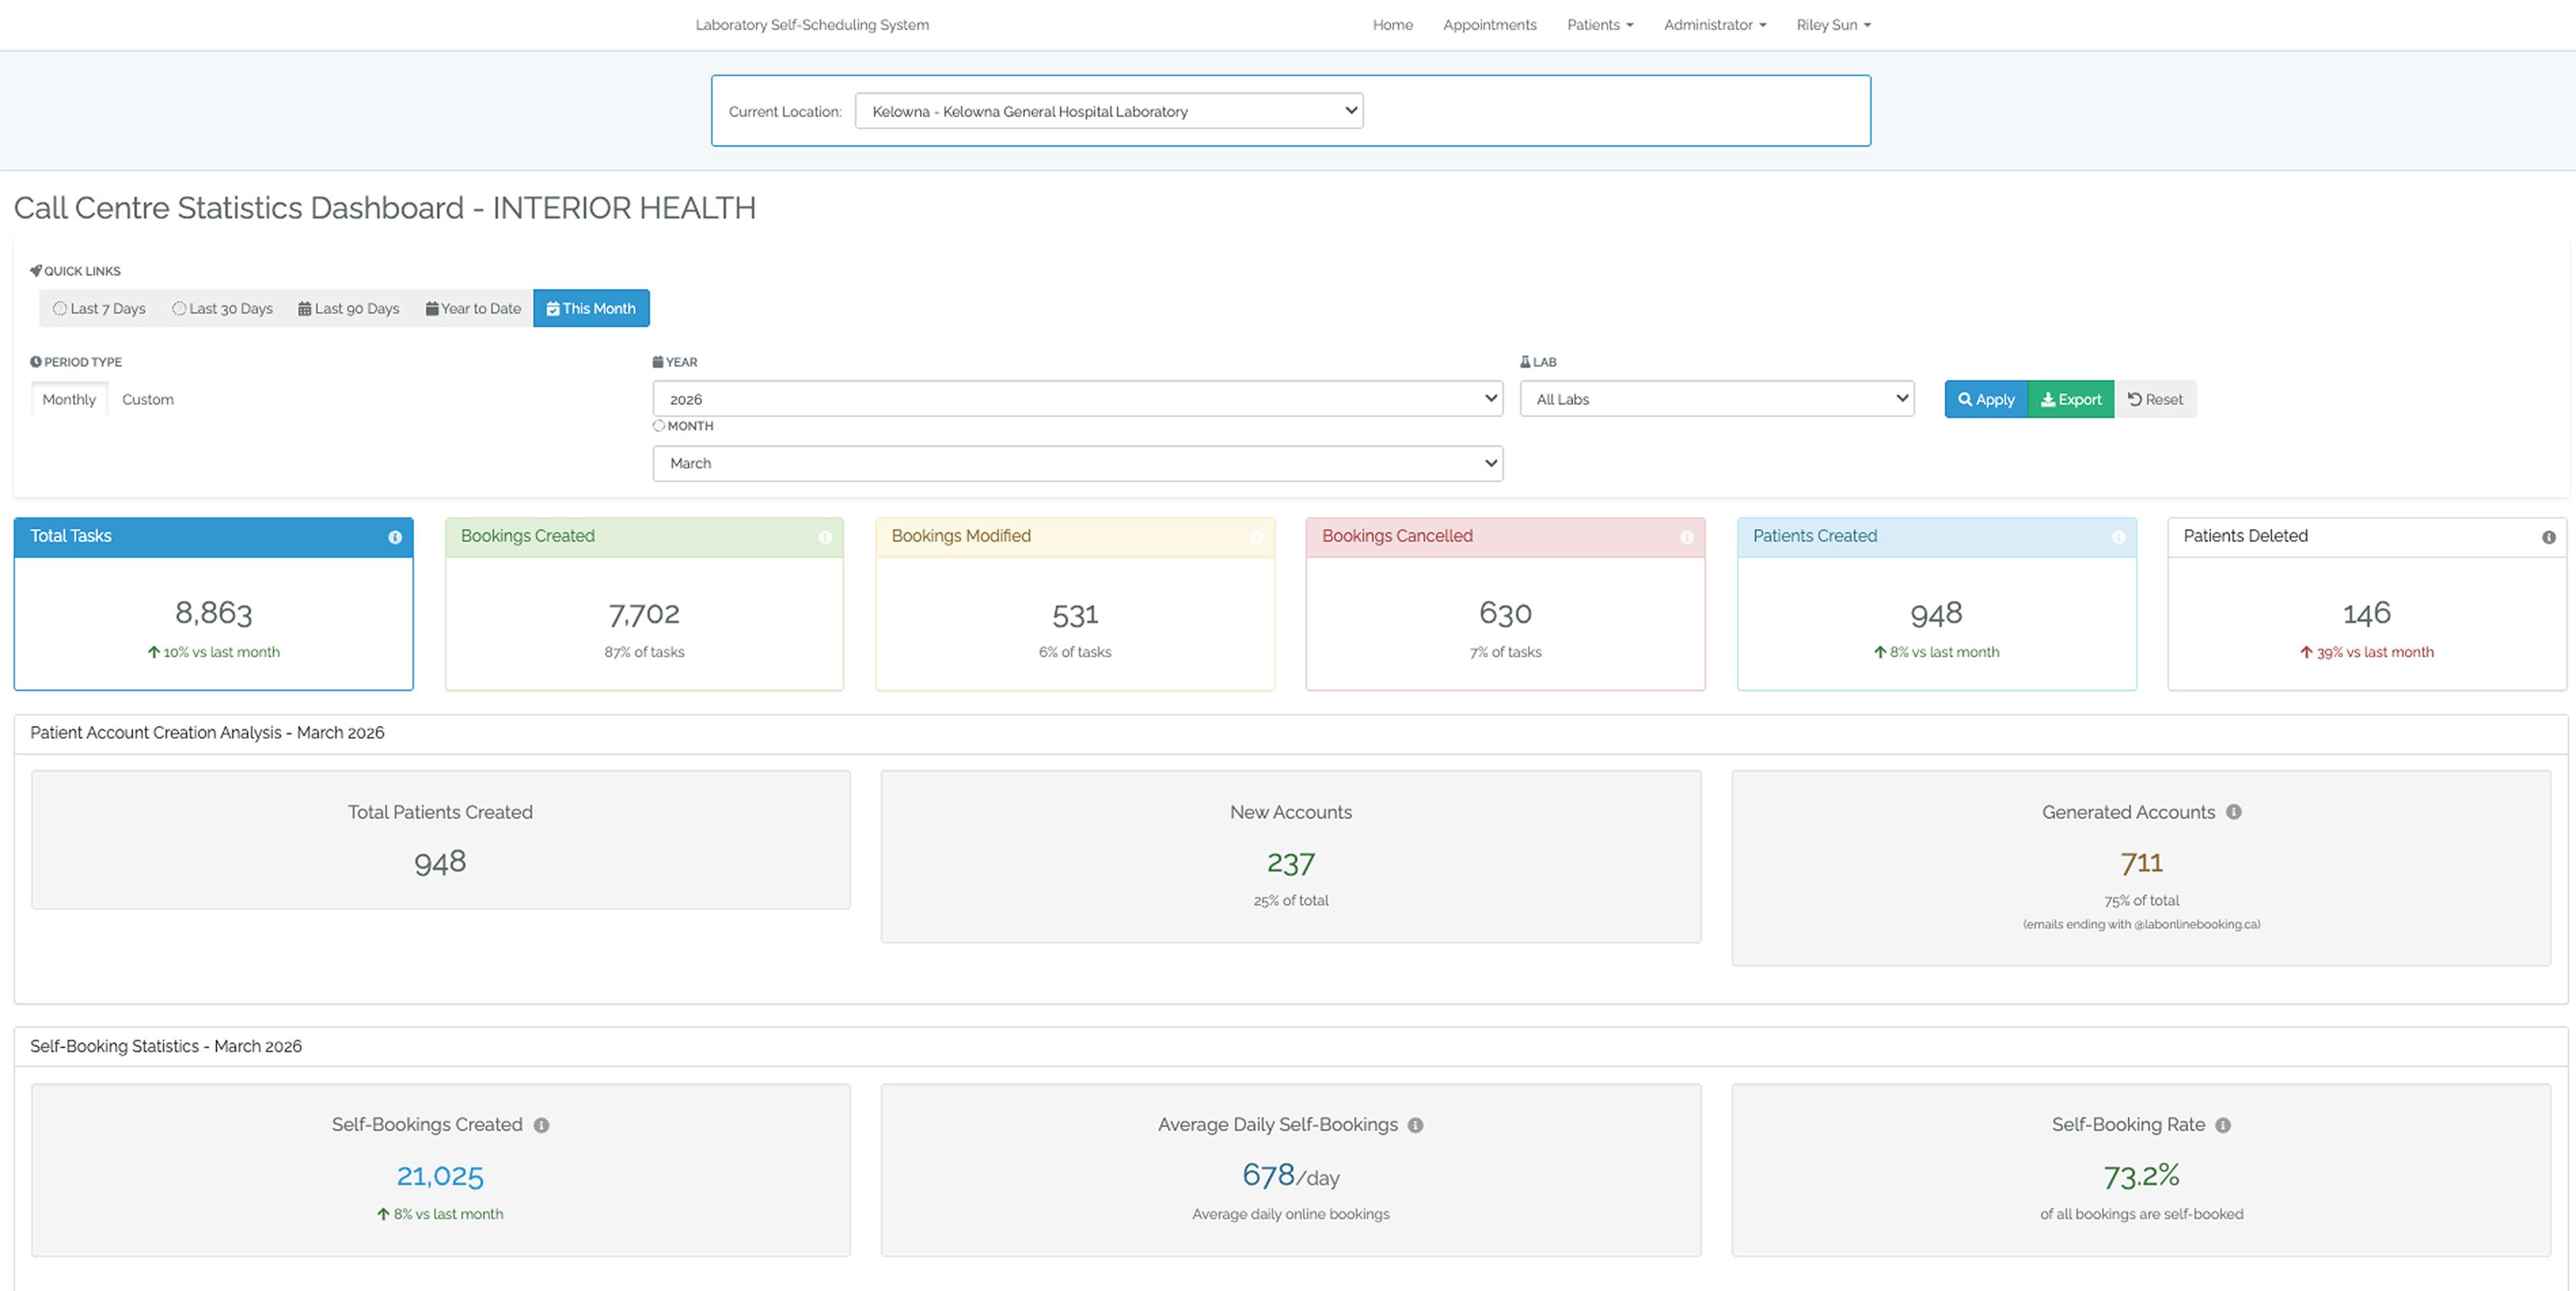2576x1291 pixels.
Task: Expand the Patients menu
Action: click(1600, 25)
